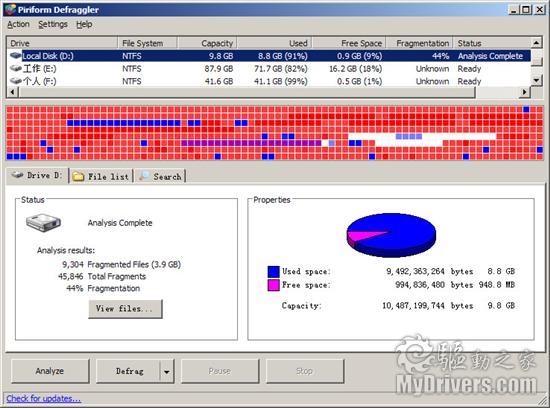Select the 个人 (F:) drive icon
This screenshot has width=550, height=408.
(16, 81)
